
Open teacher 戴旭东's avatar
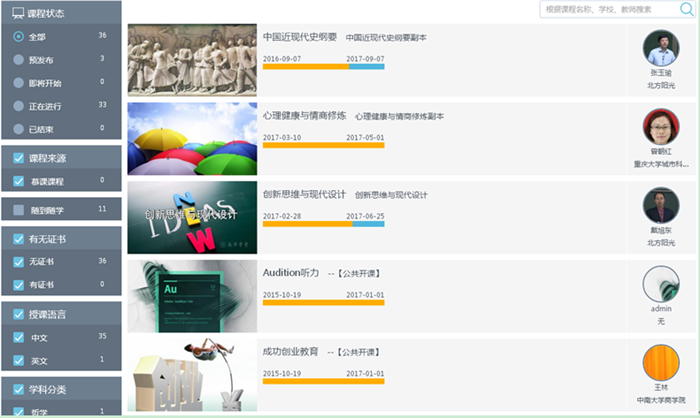tap(661, 205)
